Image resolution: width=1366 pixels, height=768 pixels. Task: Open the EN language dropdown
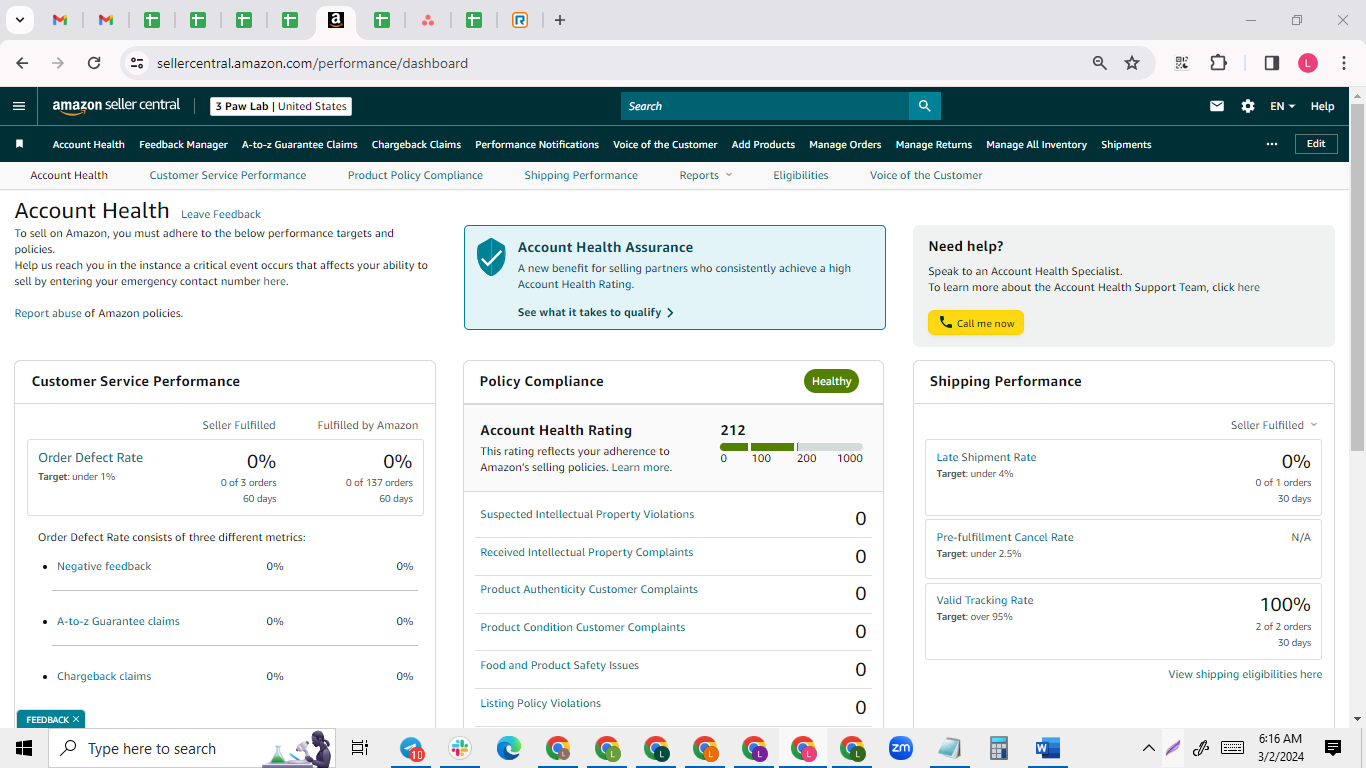pyautogui.click(x=1282, y=106)
